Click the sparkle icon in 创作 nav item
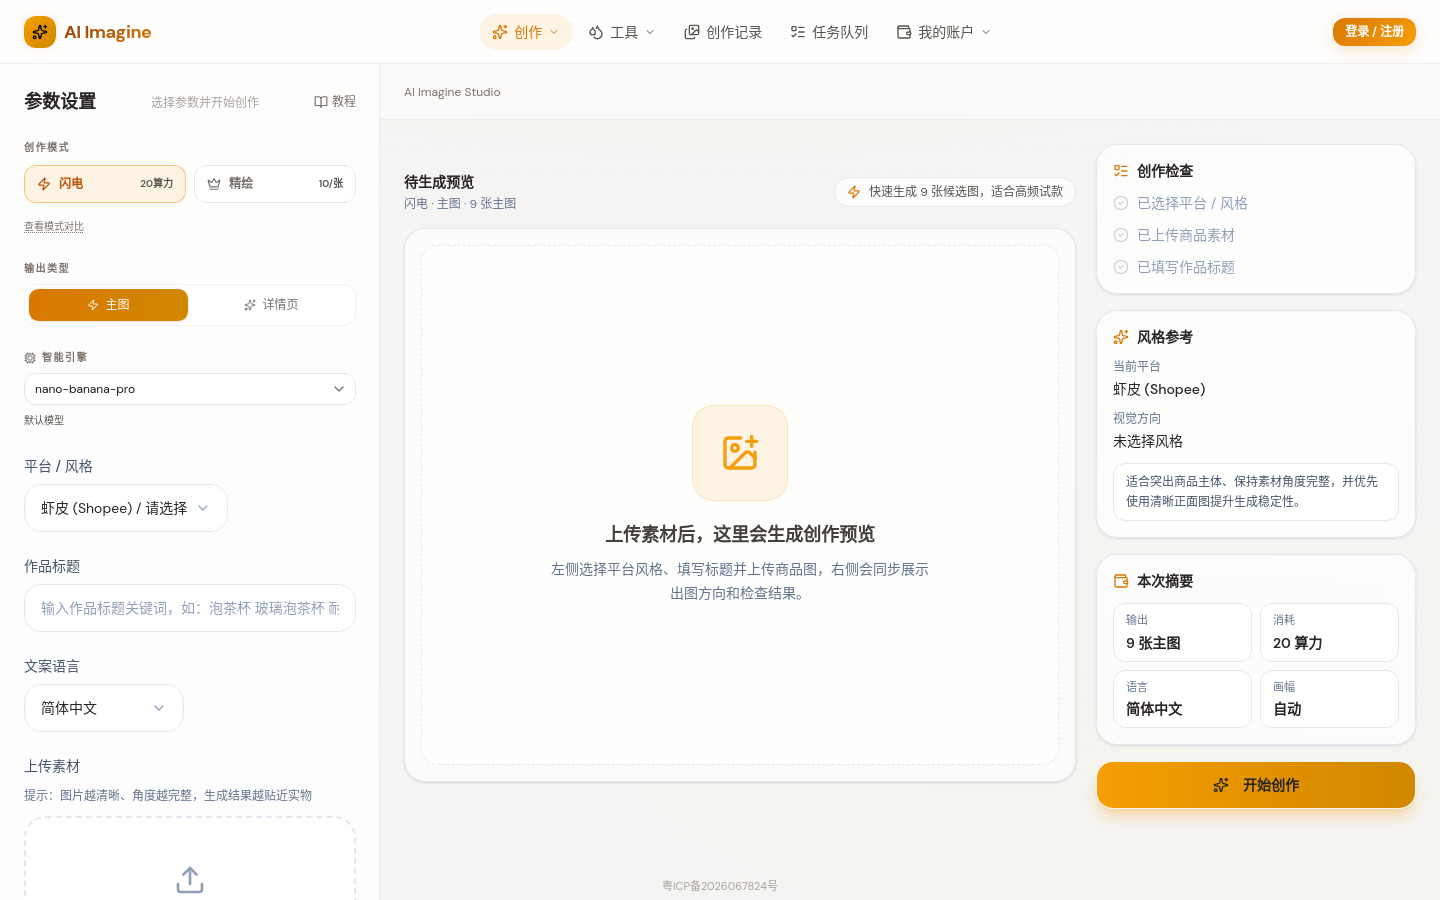The width and height of the screenshot is (1440, 900). point(500,32)
